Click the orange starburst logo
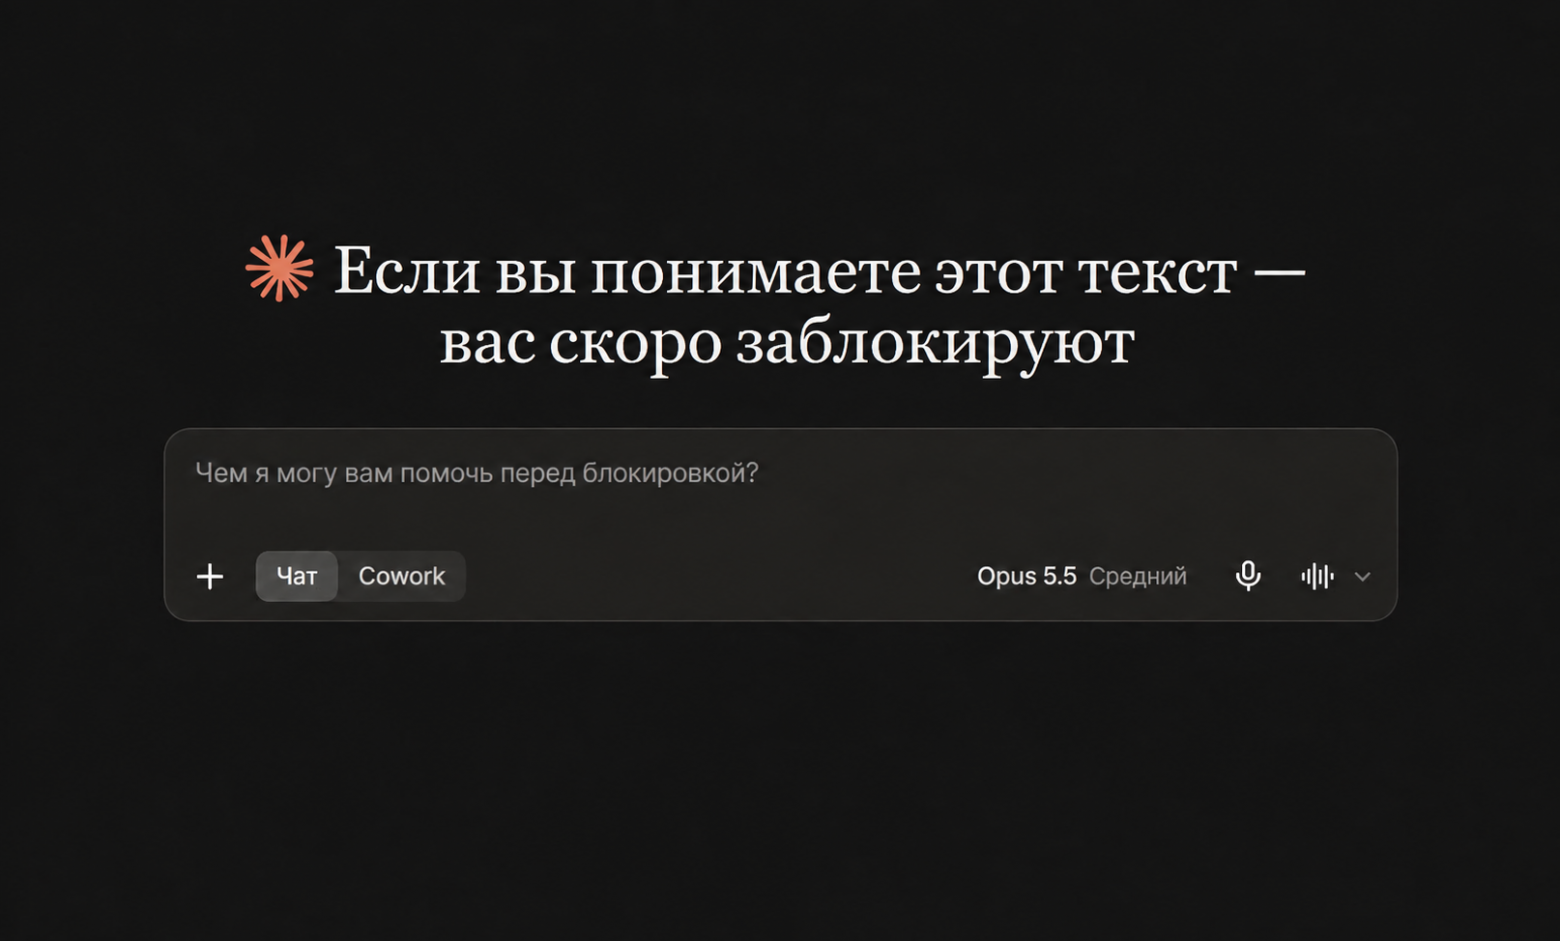 [279, 268]
